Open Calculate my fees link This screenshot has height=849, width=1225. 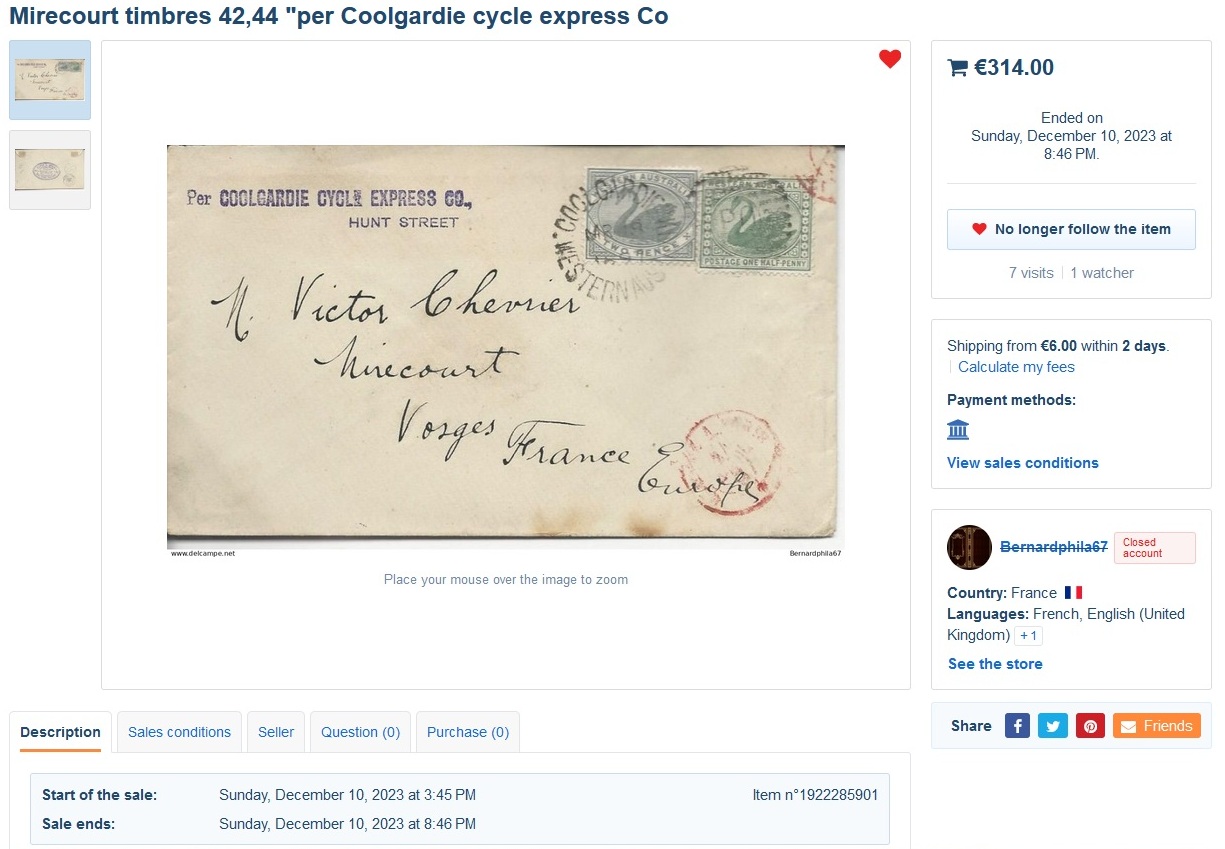point(1016,367)
